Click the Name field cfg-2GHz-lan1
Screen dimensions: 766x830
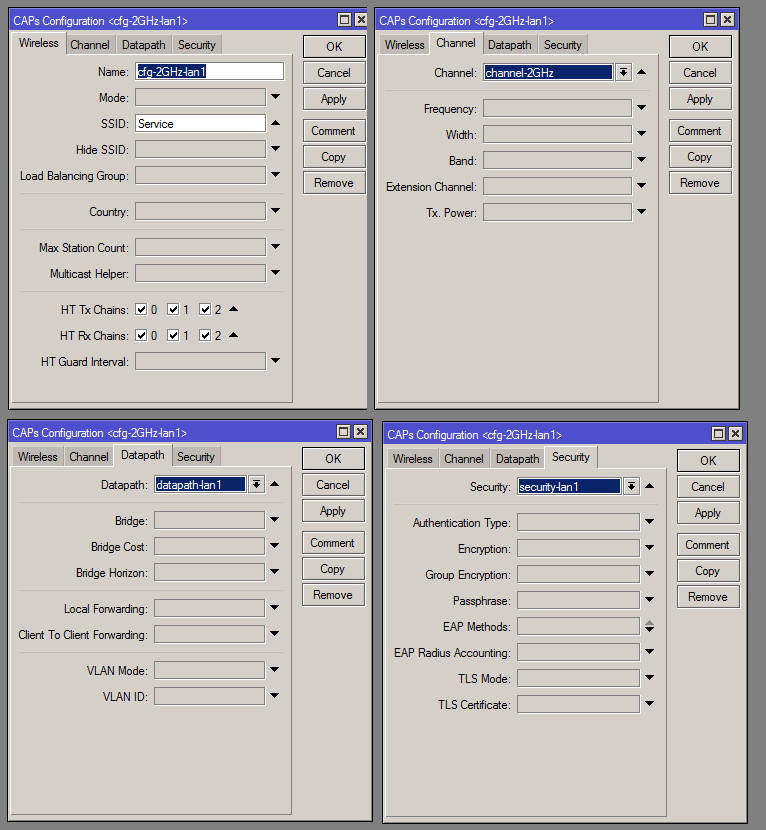tap(209, 71)
